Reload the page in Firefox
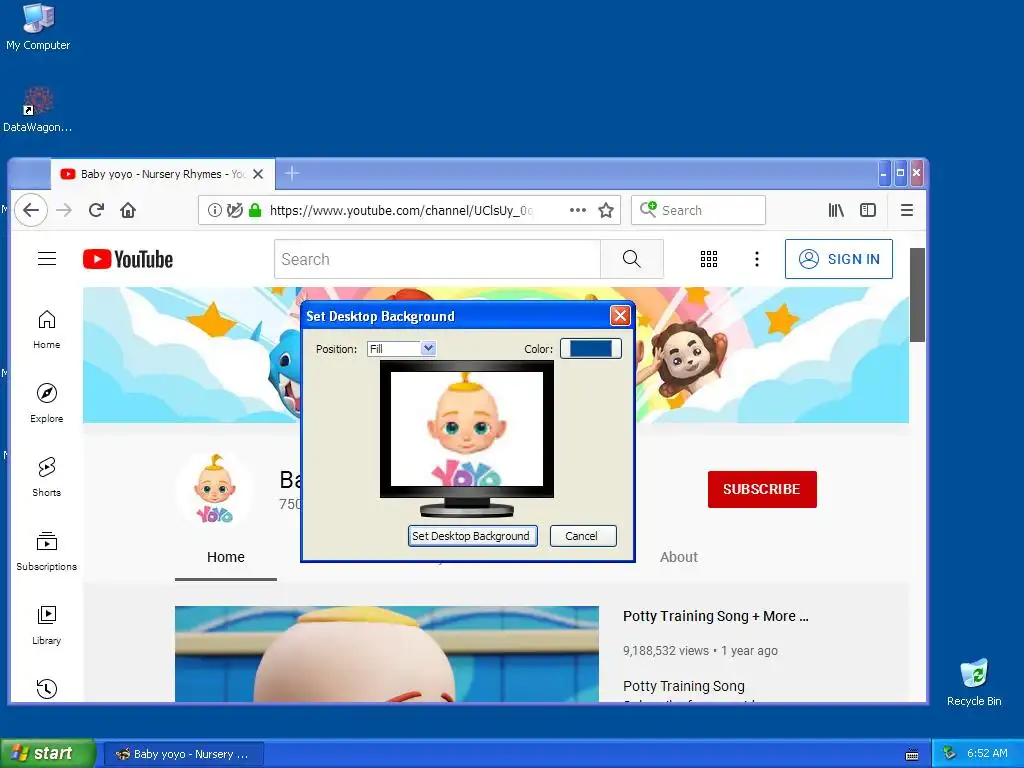Viewport: 1024px width, 768px height. click(x=96, y=210)
